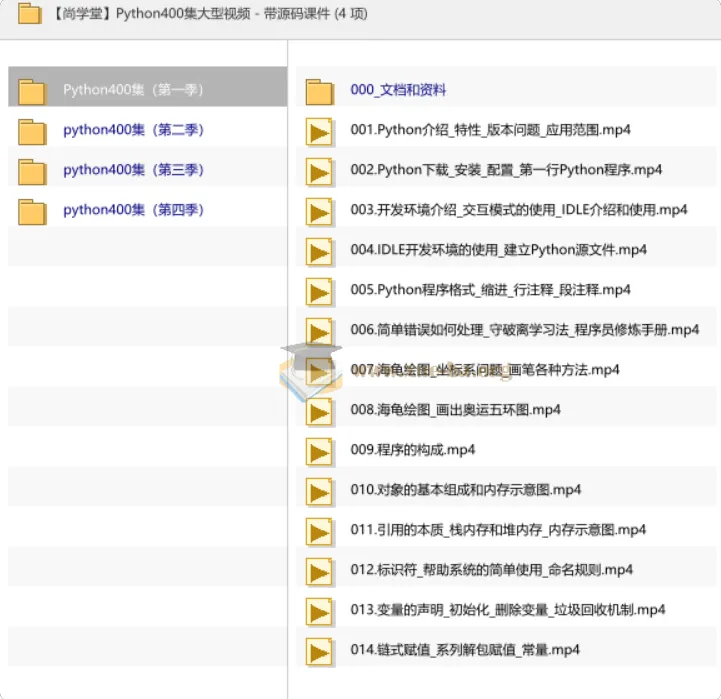Open the python400集（第二季）link
Screen dimensions: 721x699
click(133, 130)
